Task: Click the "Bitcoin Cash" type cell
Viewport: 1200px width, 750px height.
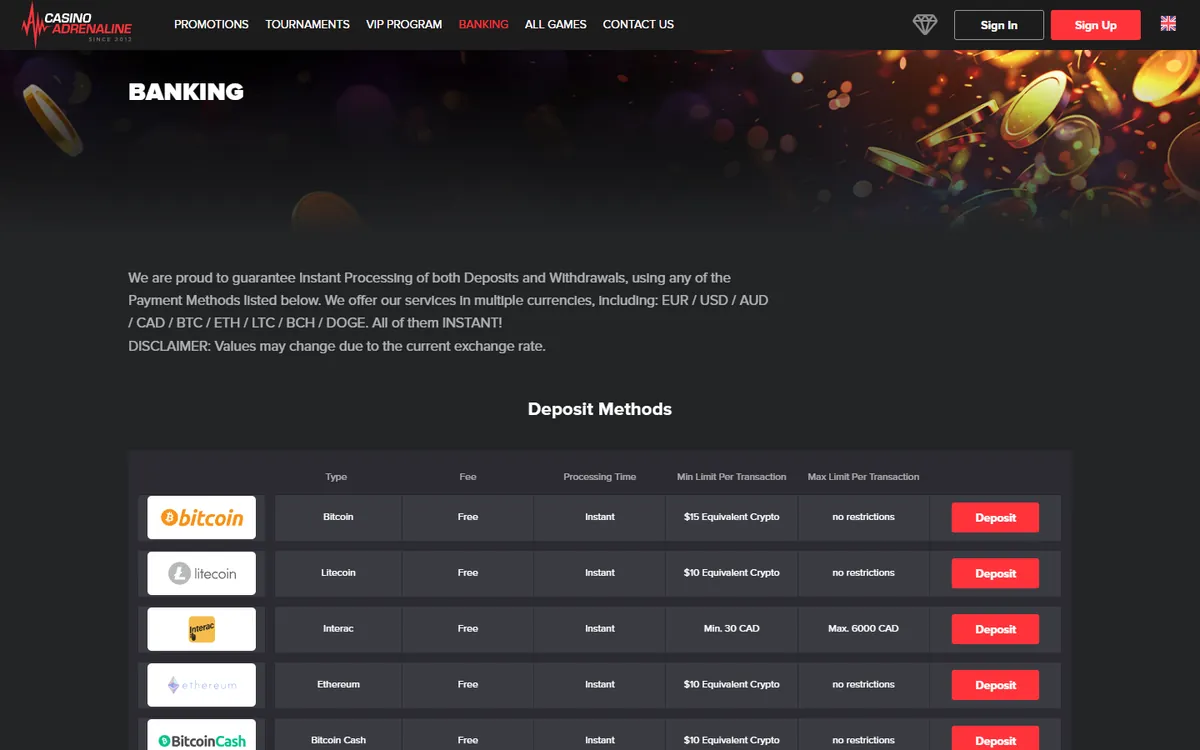Action: [338, 735]
